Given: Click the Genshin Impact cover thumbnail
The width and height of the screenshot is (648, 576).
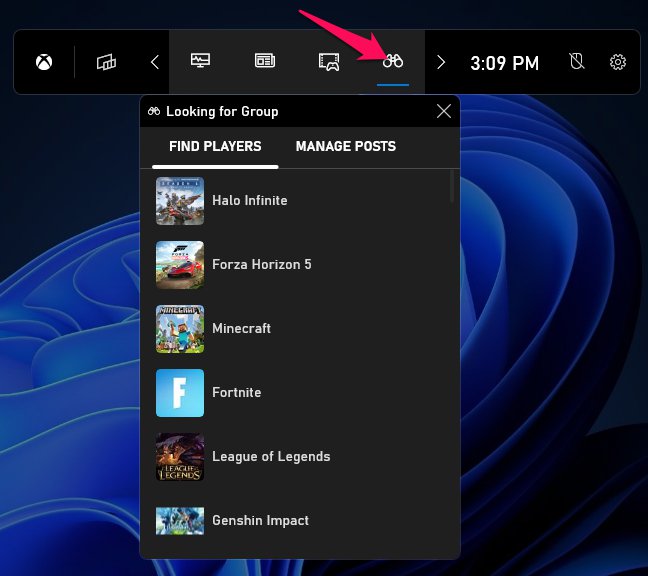Looking at the screenshot, I should click(180, 521).
